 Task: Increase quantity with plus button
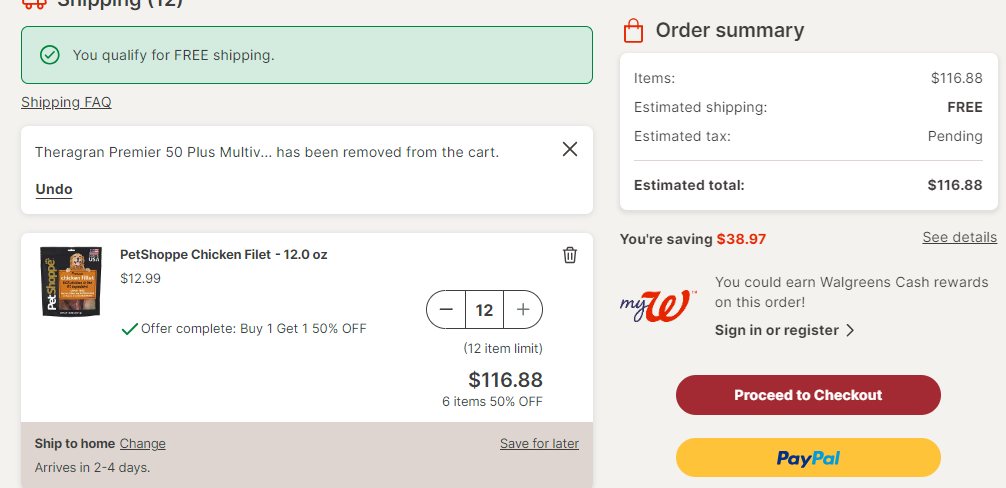[523, 310]
